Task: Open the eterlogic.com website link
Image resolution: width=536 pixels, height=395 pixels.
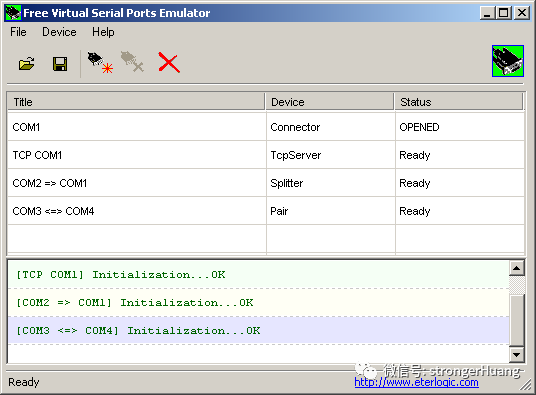Action: 416,382
